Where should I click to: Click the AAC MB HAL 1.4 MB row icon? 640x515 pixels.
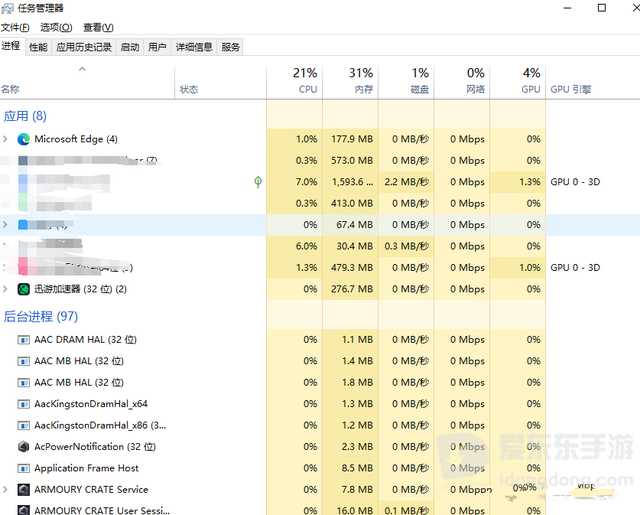[24, 361]
